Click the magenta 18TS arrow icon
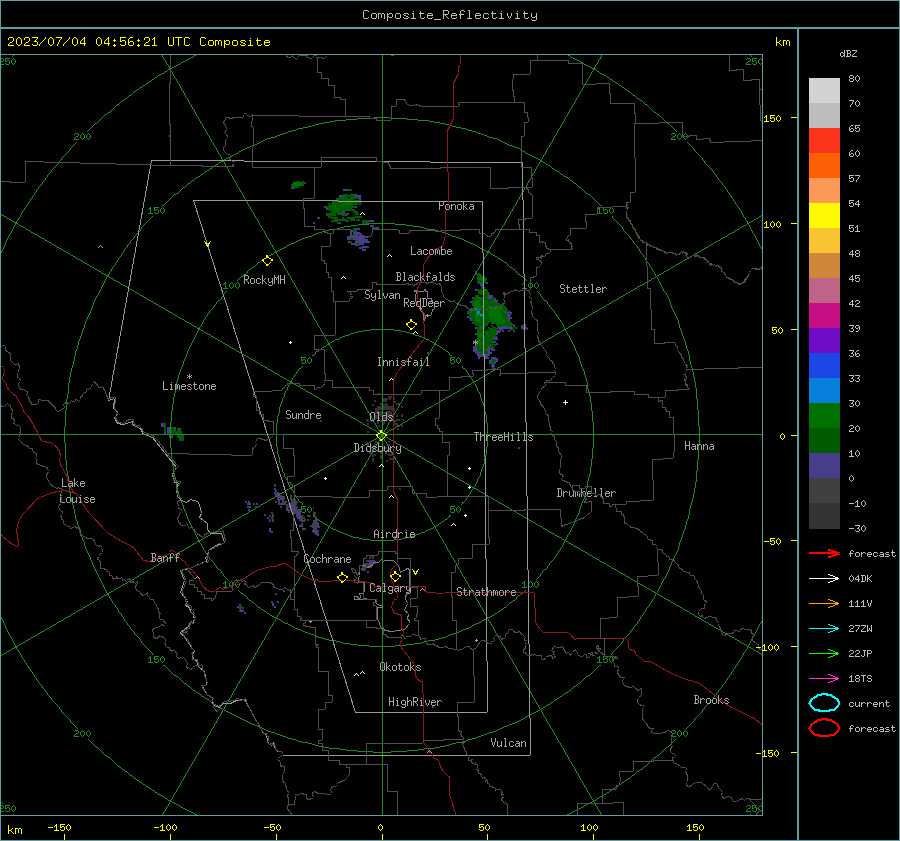900x841 pixels. pos(824,679)
